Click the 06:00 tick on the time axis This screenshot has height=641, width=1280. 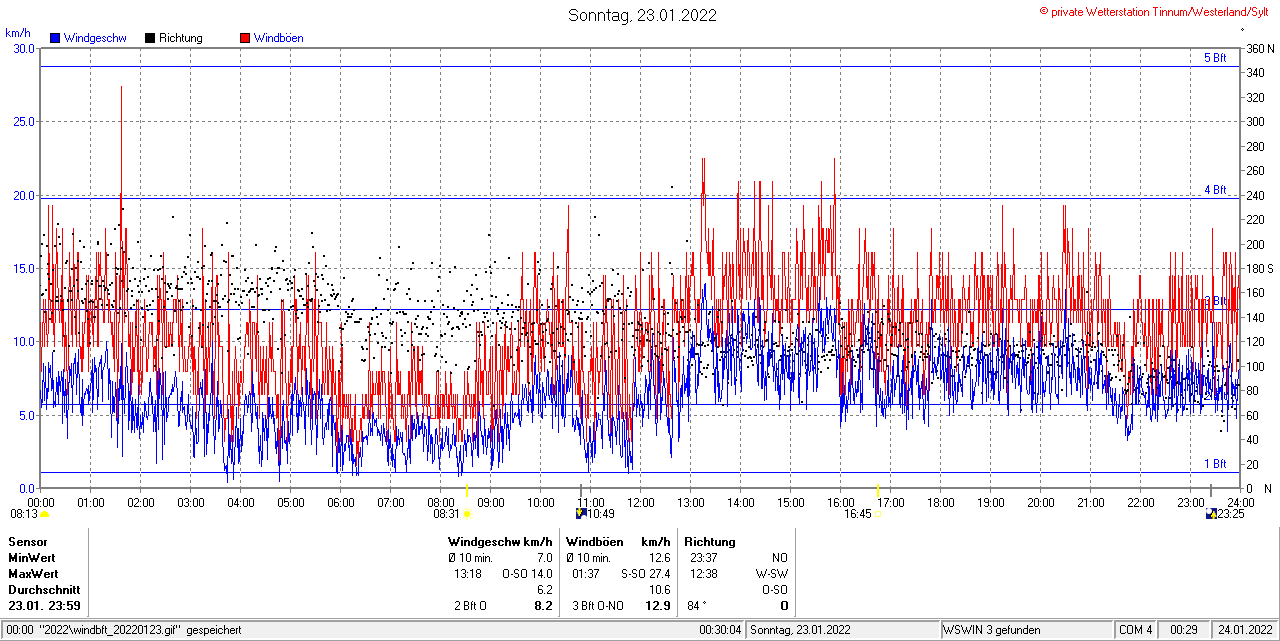tap(340, 502)
